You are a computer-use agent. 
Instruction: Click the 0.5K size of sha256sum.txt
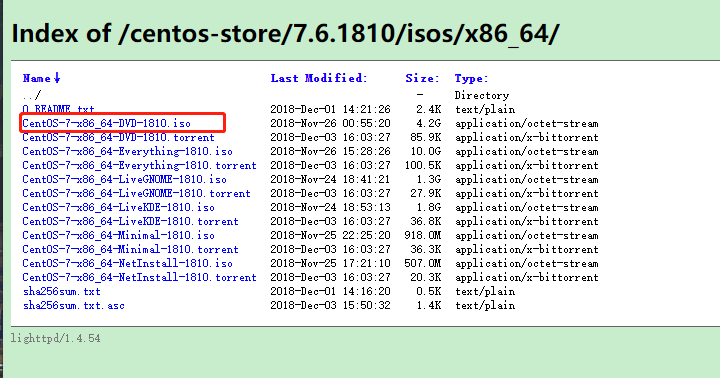pos(429,292)
